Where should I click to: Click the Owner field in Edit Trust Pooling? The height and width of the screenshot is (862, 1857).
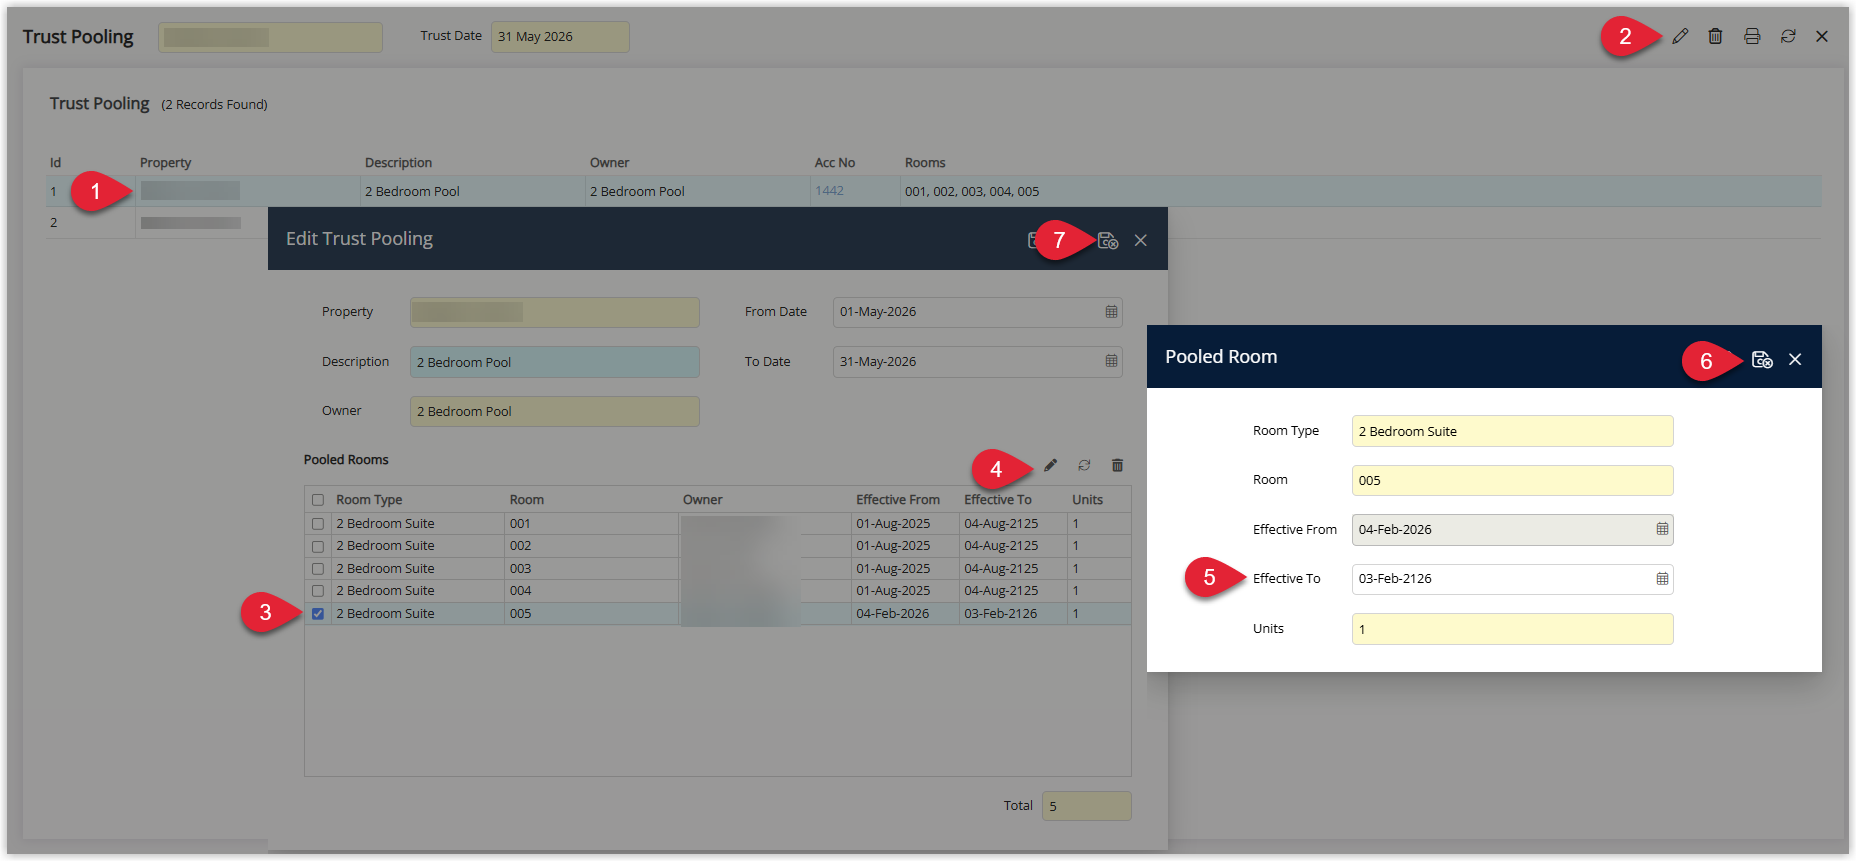555,411
